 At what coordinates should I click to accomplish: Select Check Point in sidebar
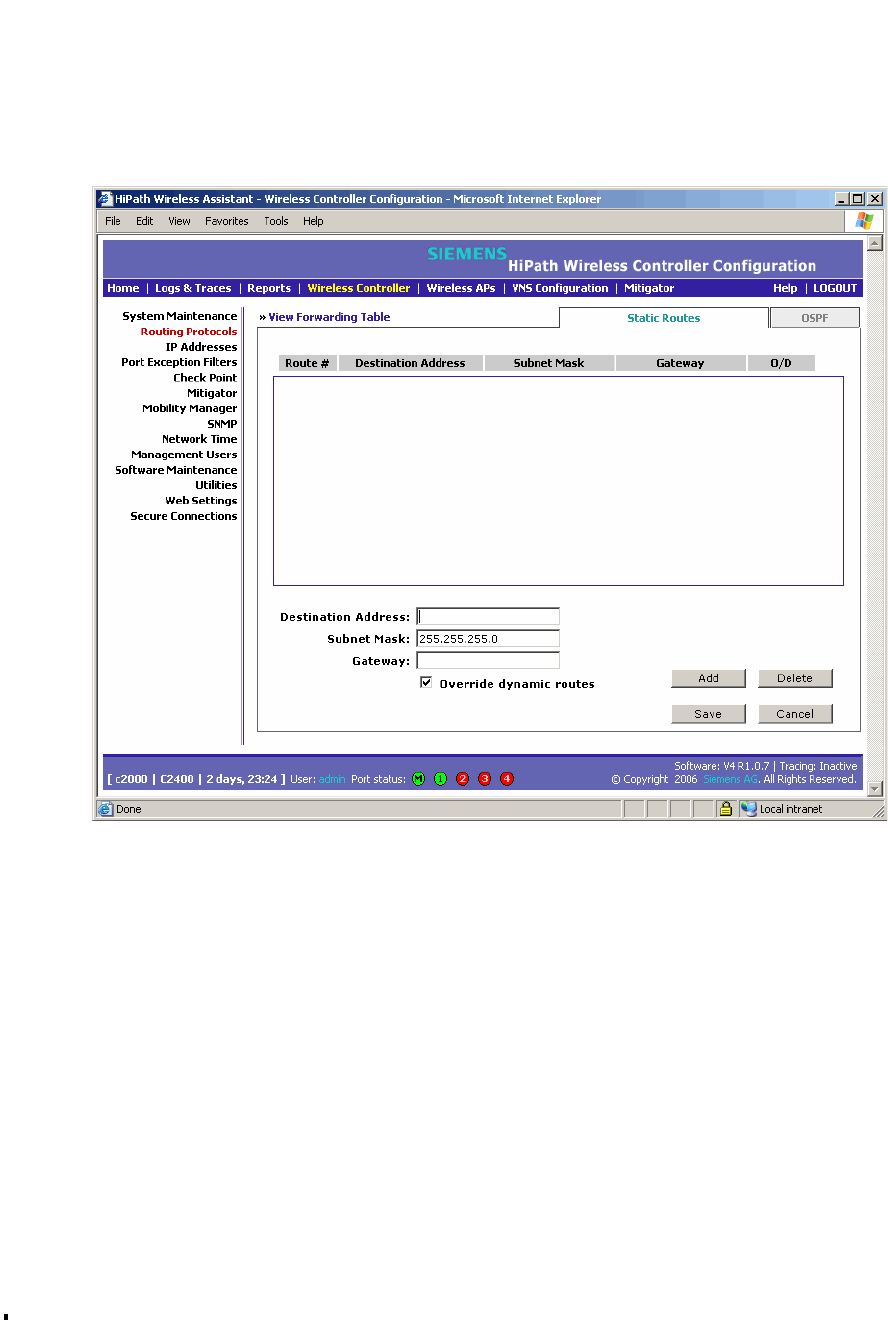pyautogui.click(x=205, y=378)
